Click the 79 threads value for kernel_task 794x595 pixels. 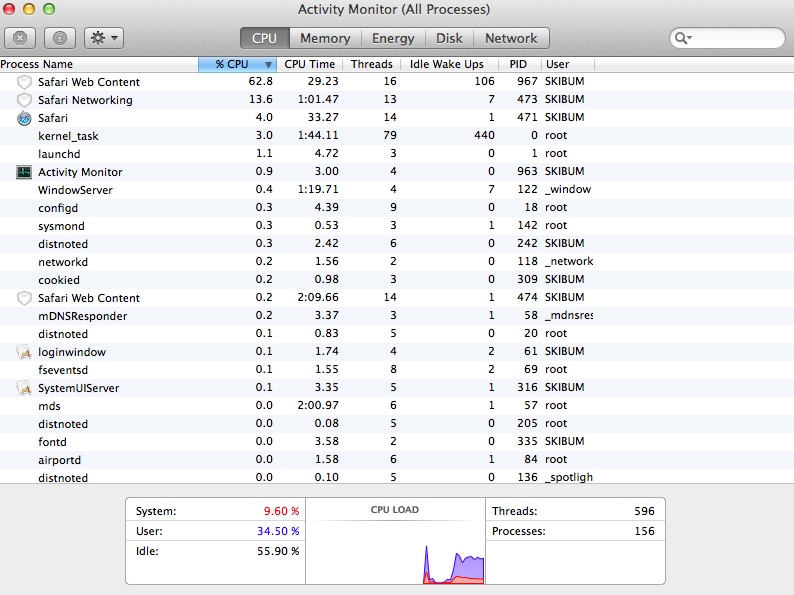tap(390, 135)
